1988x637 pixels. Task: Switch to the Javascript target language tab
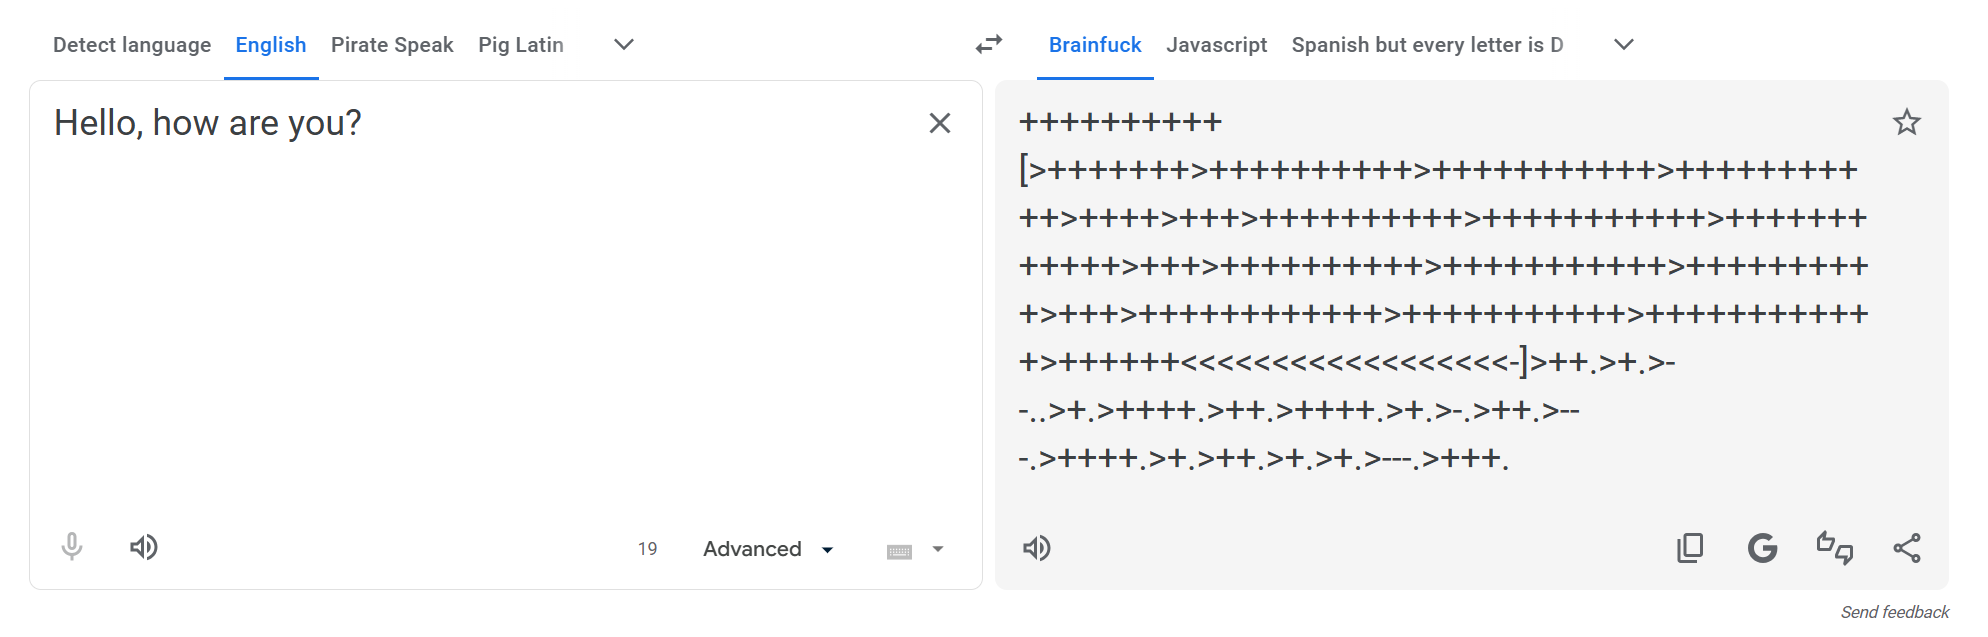click(1216, 44)
